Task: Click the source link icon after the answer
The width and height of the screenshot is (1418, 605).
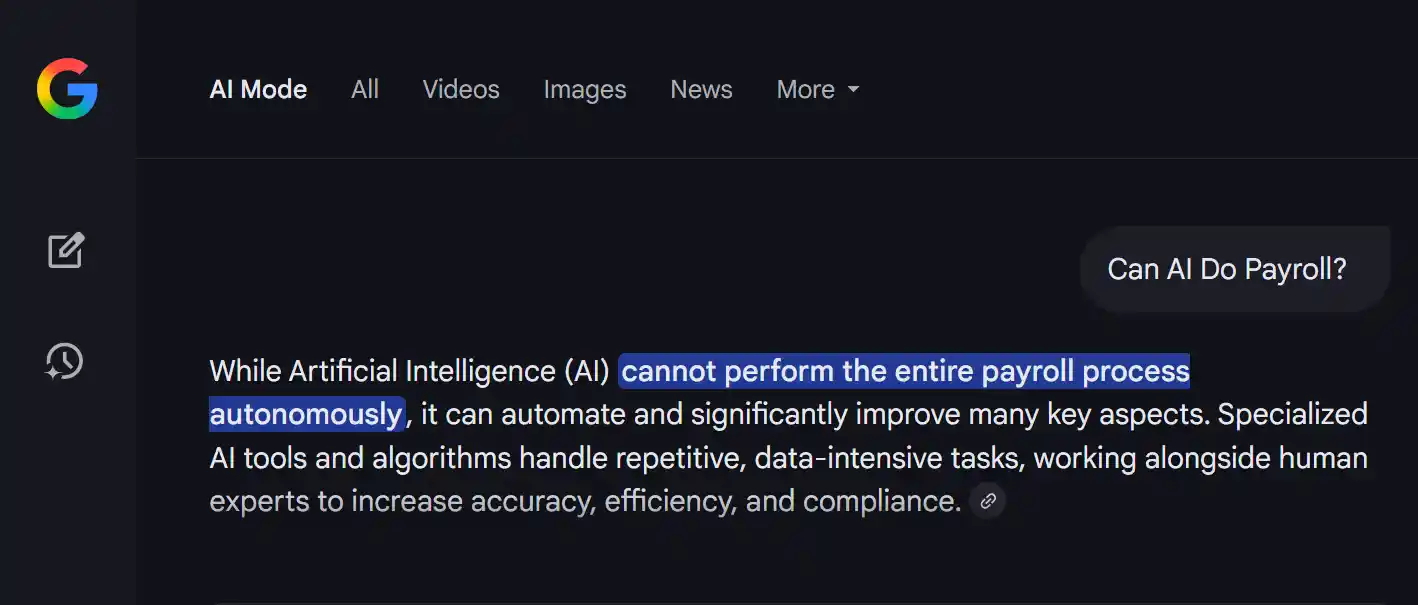Action: pyautogui.click(x=988, y=501)
